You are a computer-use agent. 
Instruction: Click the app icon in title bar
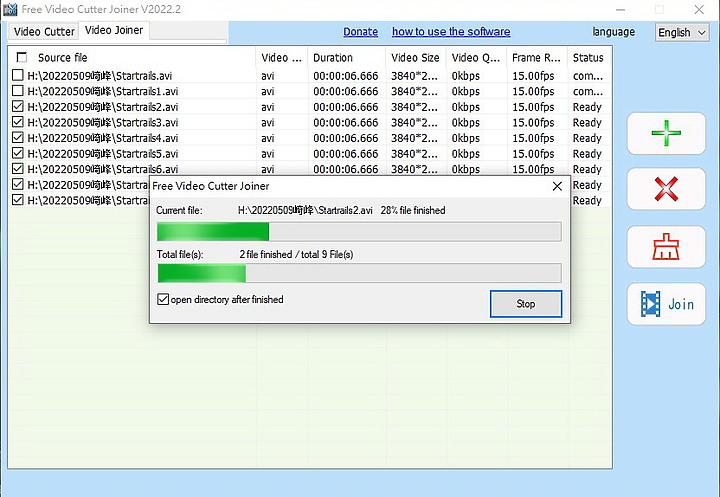(x=10, y=9)
